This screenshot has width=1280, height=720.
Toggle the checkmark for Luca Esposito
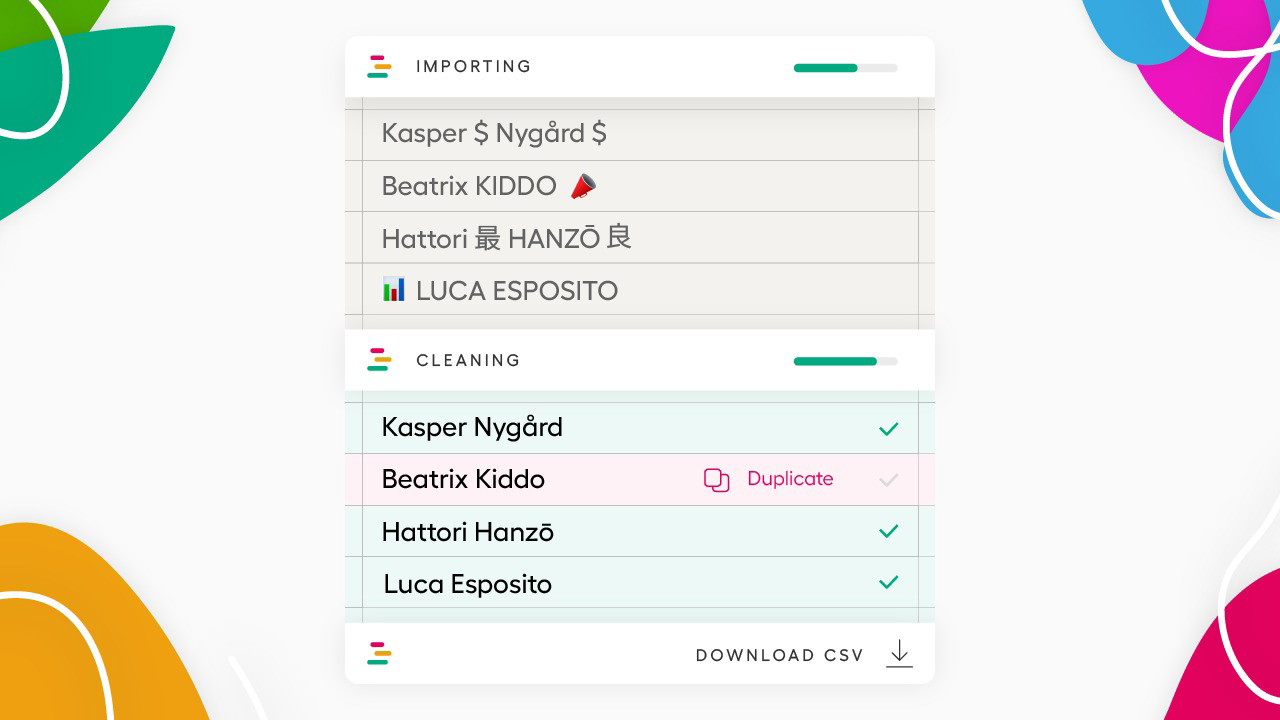(x=888, y=583)
